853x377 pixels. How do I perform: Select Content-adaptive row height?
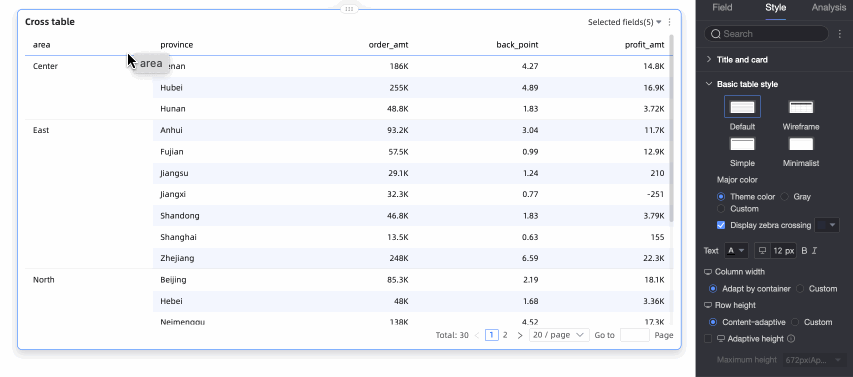[713, 322]
